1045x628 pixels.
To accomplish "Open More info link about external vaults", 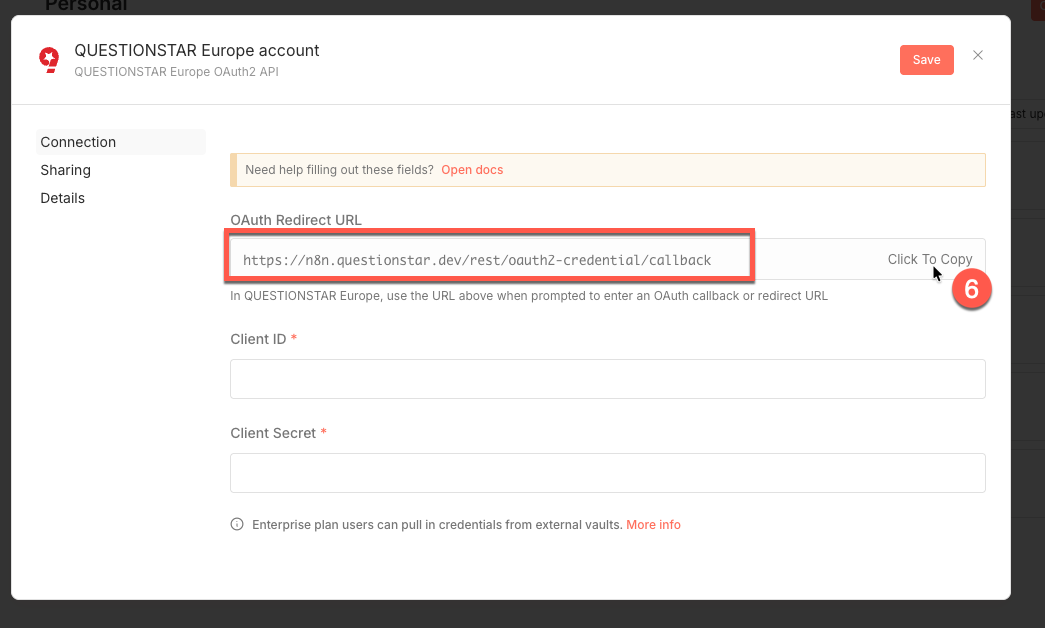I will (653, 525).
